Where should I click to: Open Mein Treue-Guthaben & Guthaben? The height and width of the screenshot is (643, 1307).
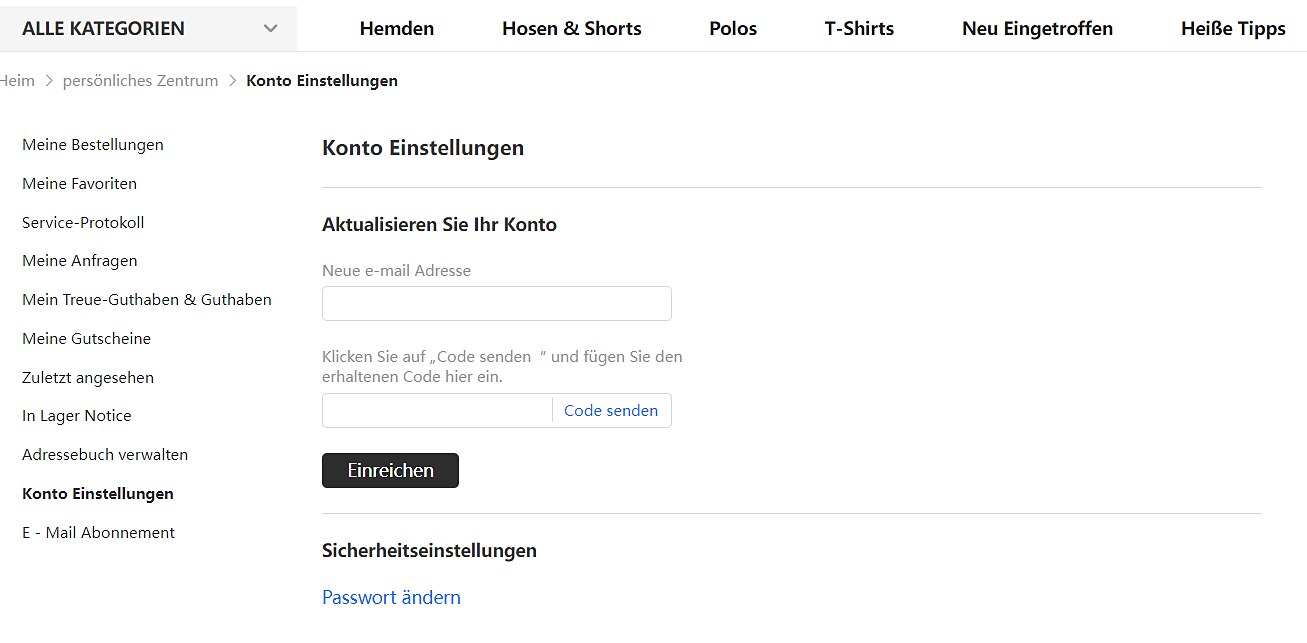click(147, 300)
